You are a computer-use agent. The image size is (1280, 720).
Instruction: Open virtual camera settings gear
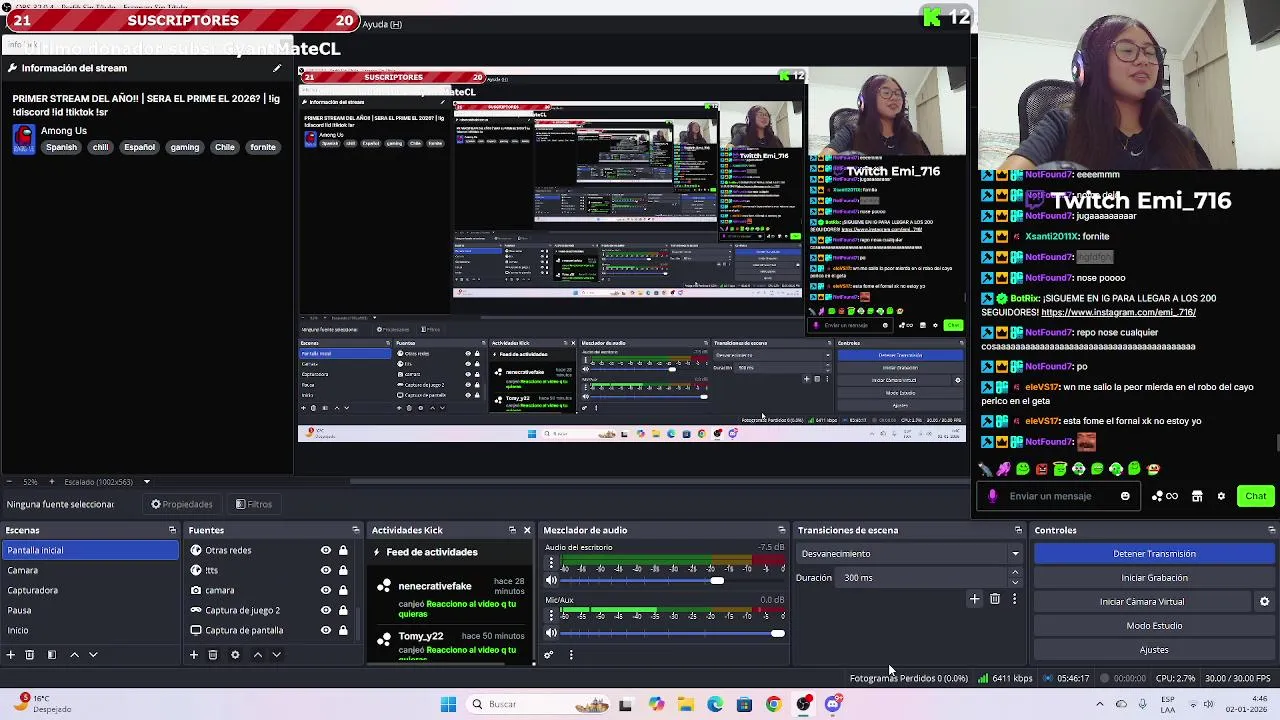tap(1264, 602)
